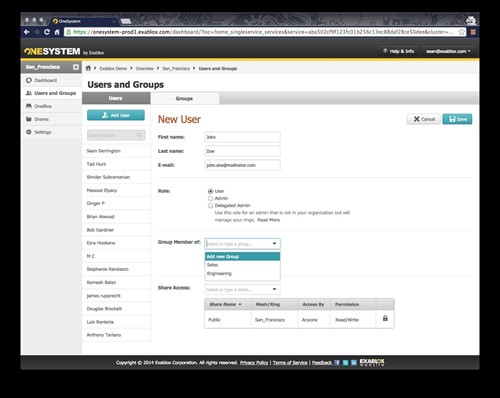Select user Sean Derrington

click(116, 151)
